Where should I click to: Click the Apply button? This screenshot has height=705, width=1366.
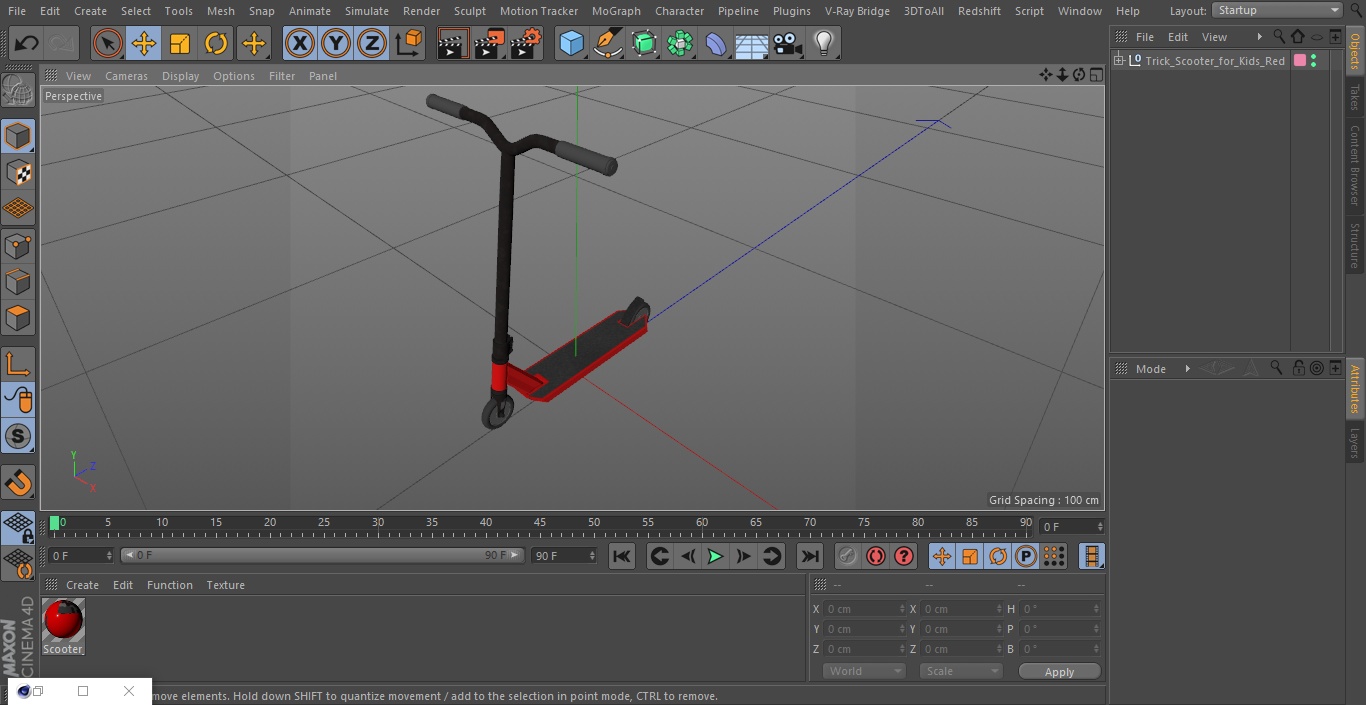[1059, 672]
